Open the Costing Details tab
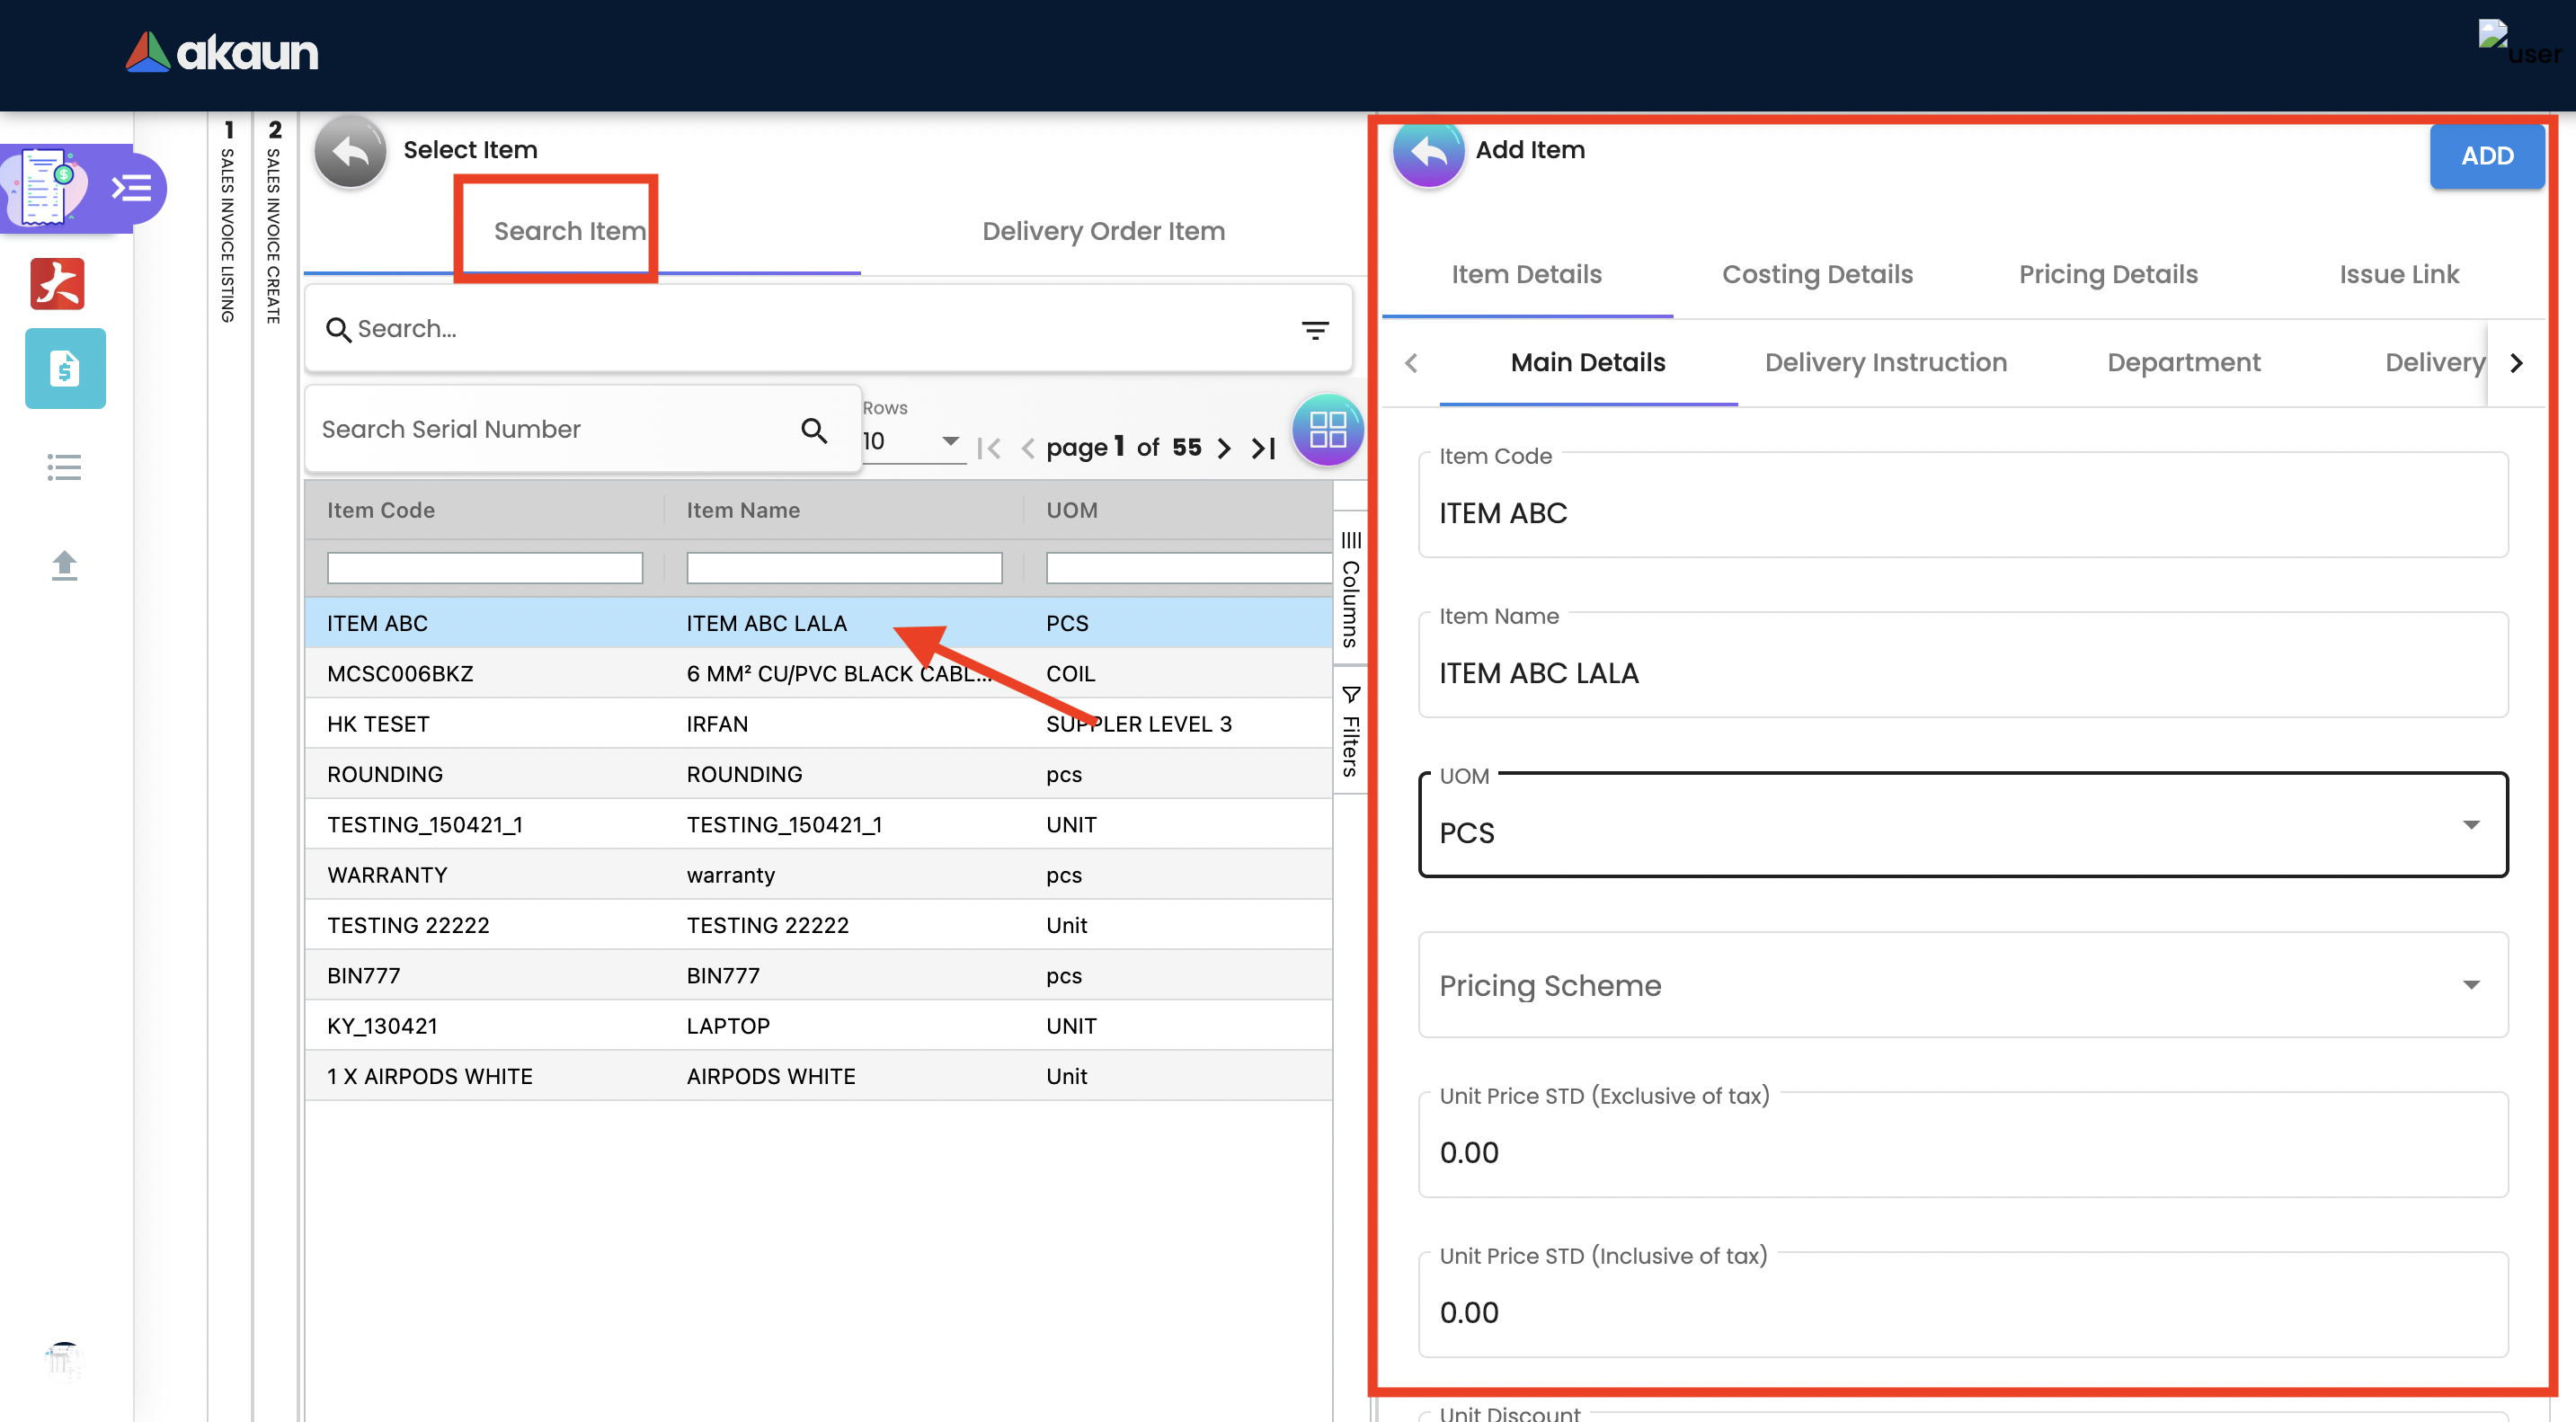Viewport: 2576px width, 1422px height. [x=1816, y=275]
